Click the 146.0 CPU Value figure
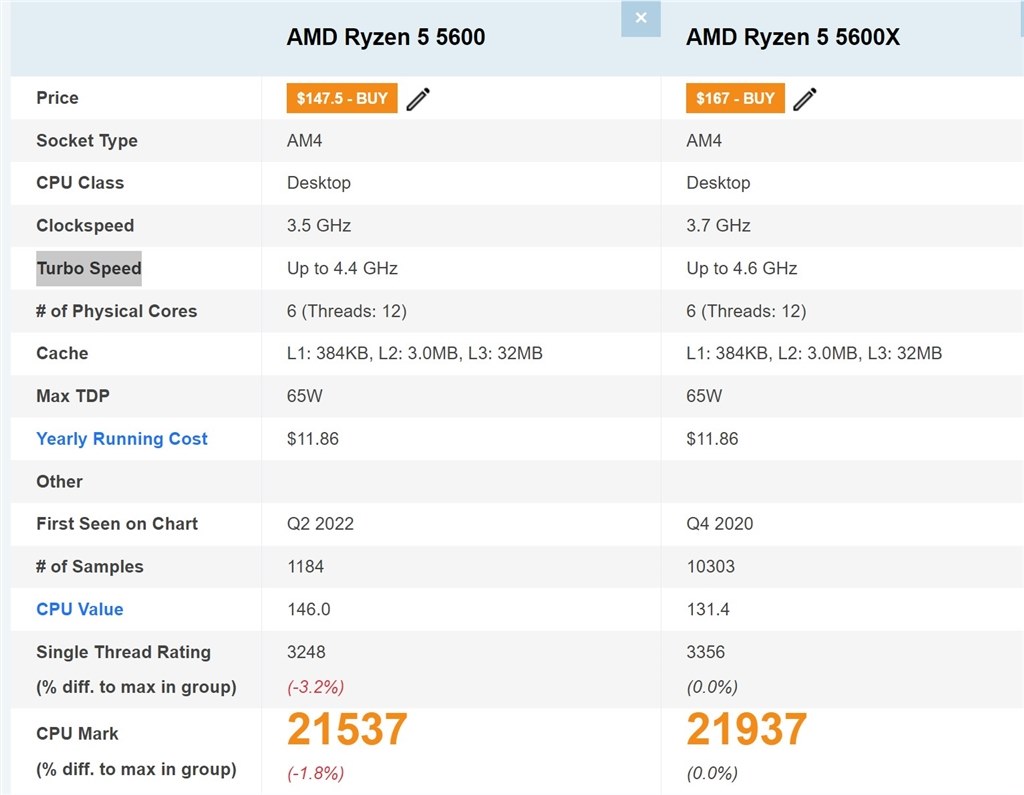The image size is (1024, 795). [309, 609]
